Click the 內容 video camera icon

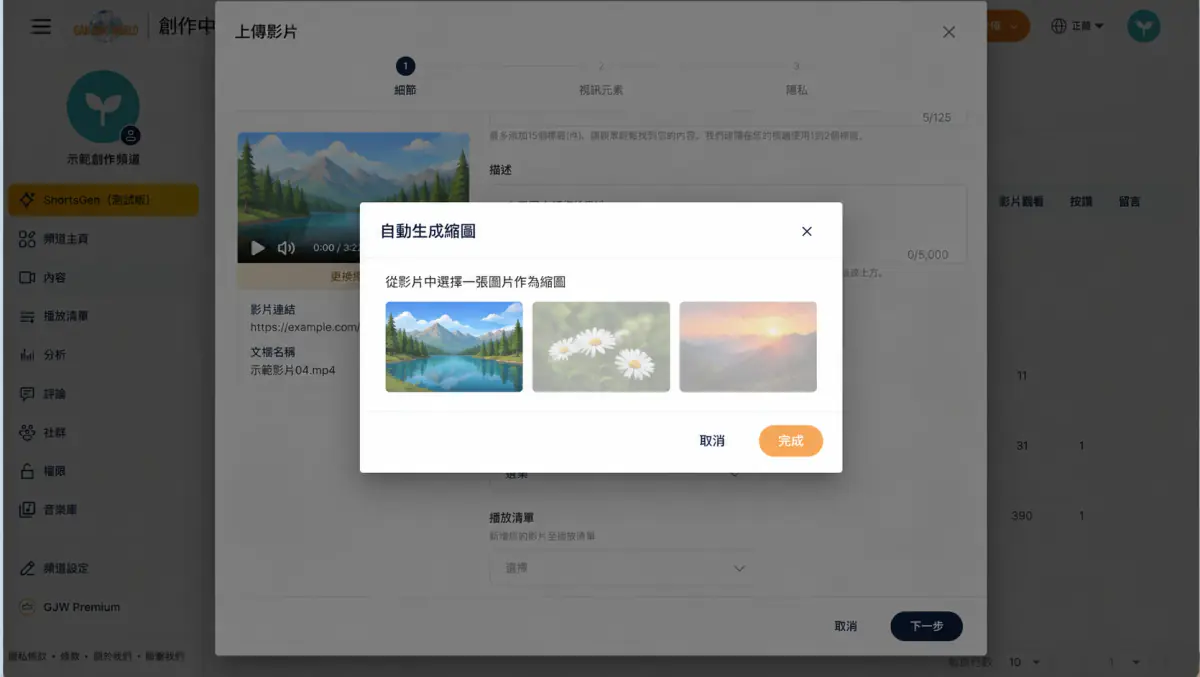(x=28, y=278)
